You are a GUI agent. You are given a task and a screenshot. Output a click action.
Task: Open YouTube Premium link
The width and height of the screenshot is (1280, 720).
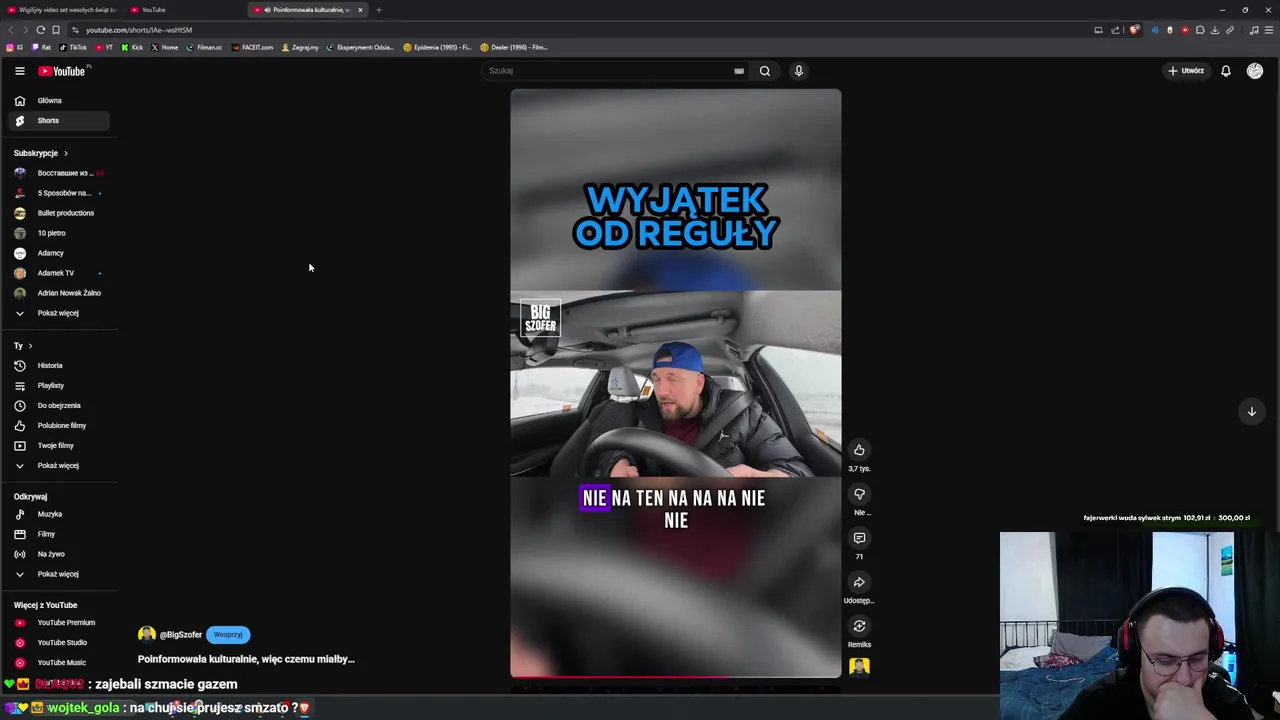[x=59, y=623]
